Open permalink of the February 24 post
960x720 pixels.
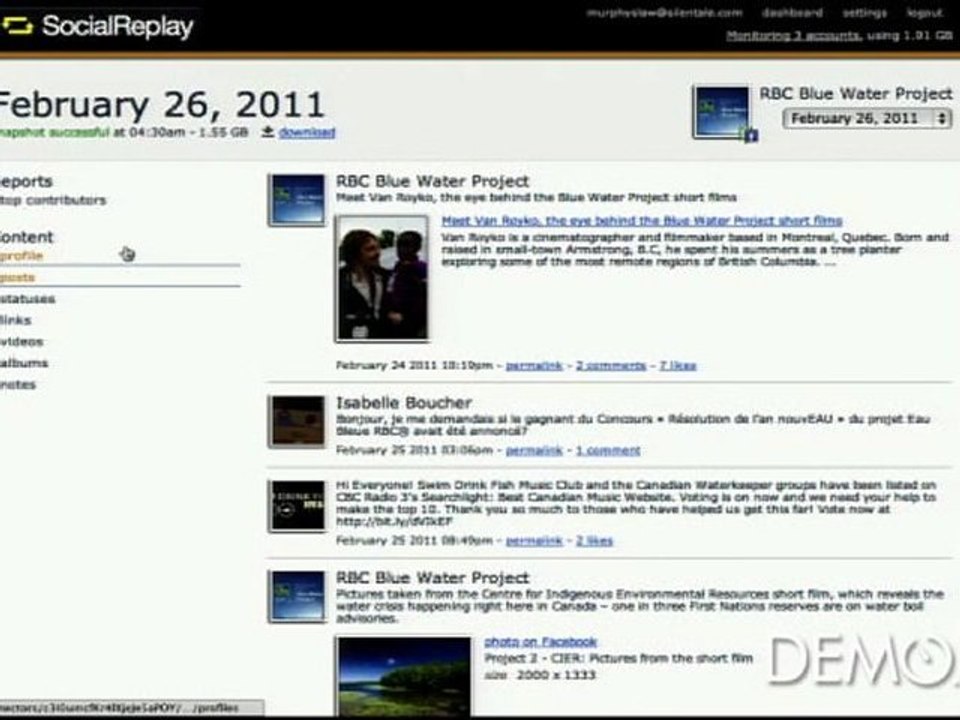pos(534,366)
